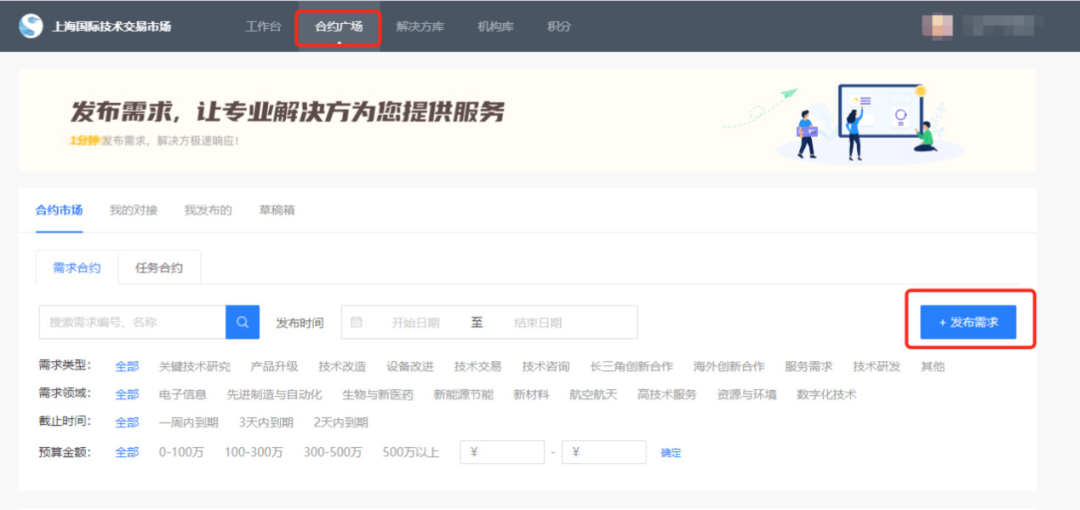Click the blue search magnifier icon
Screen dimensions: 1080x510
pyautogui.click(x=242, y=322)
